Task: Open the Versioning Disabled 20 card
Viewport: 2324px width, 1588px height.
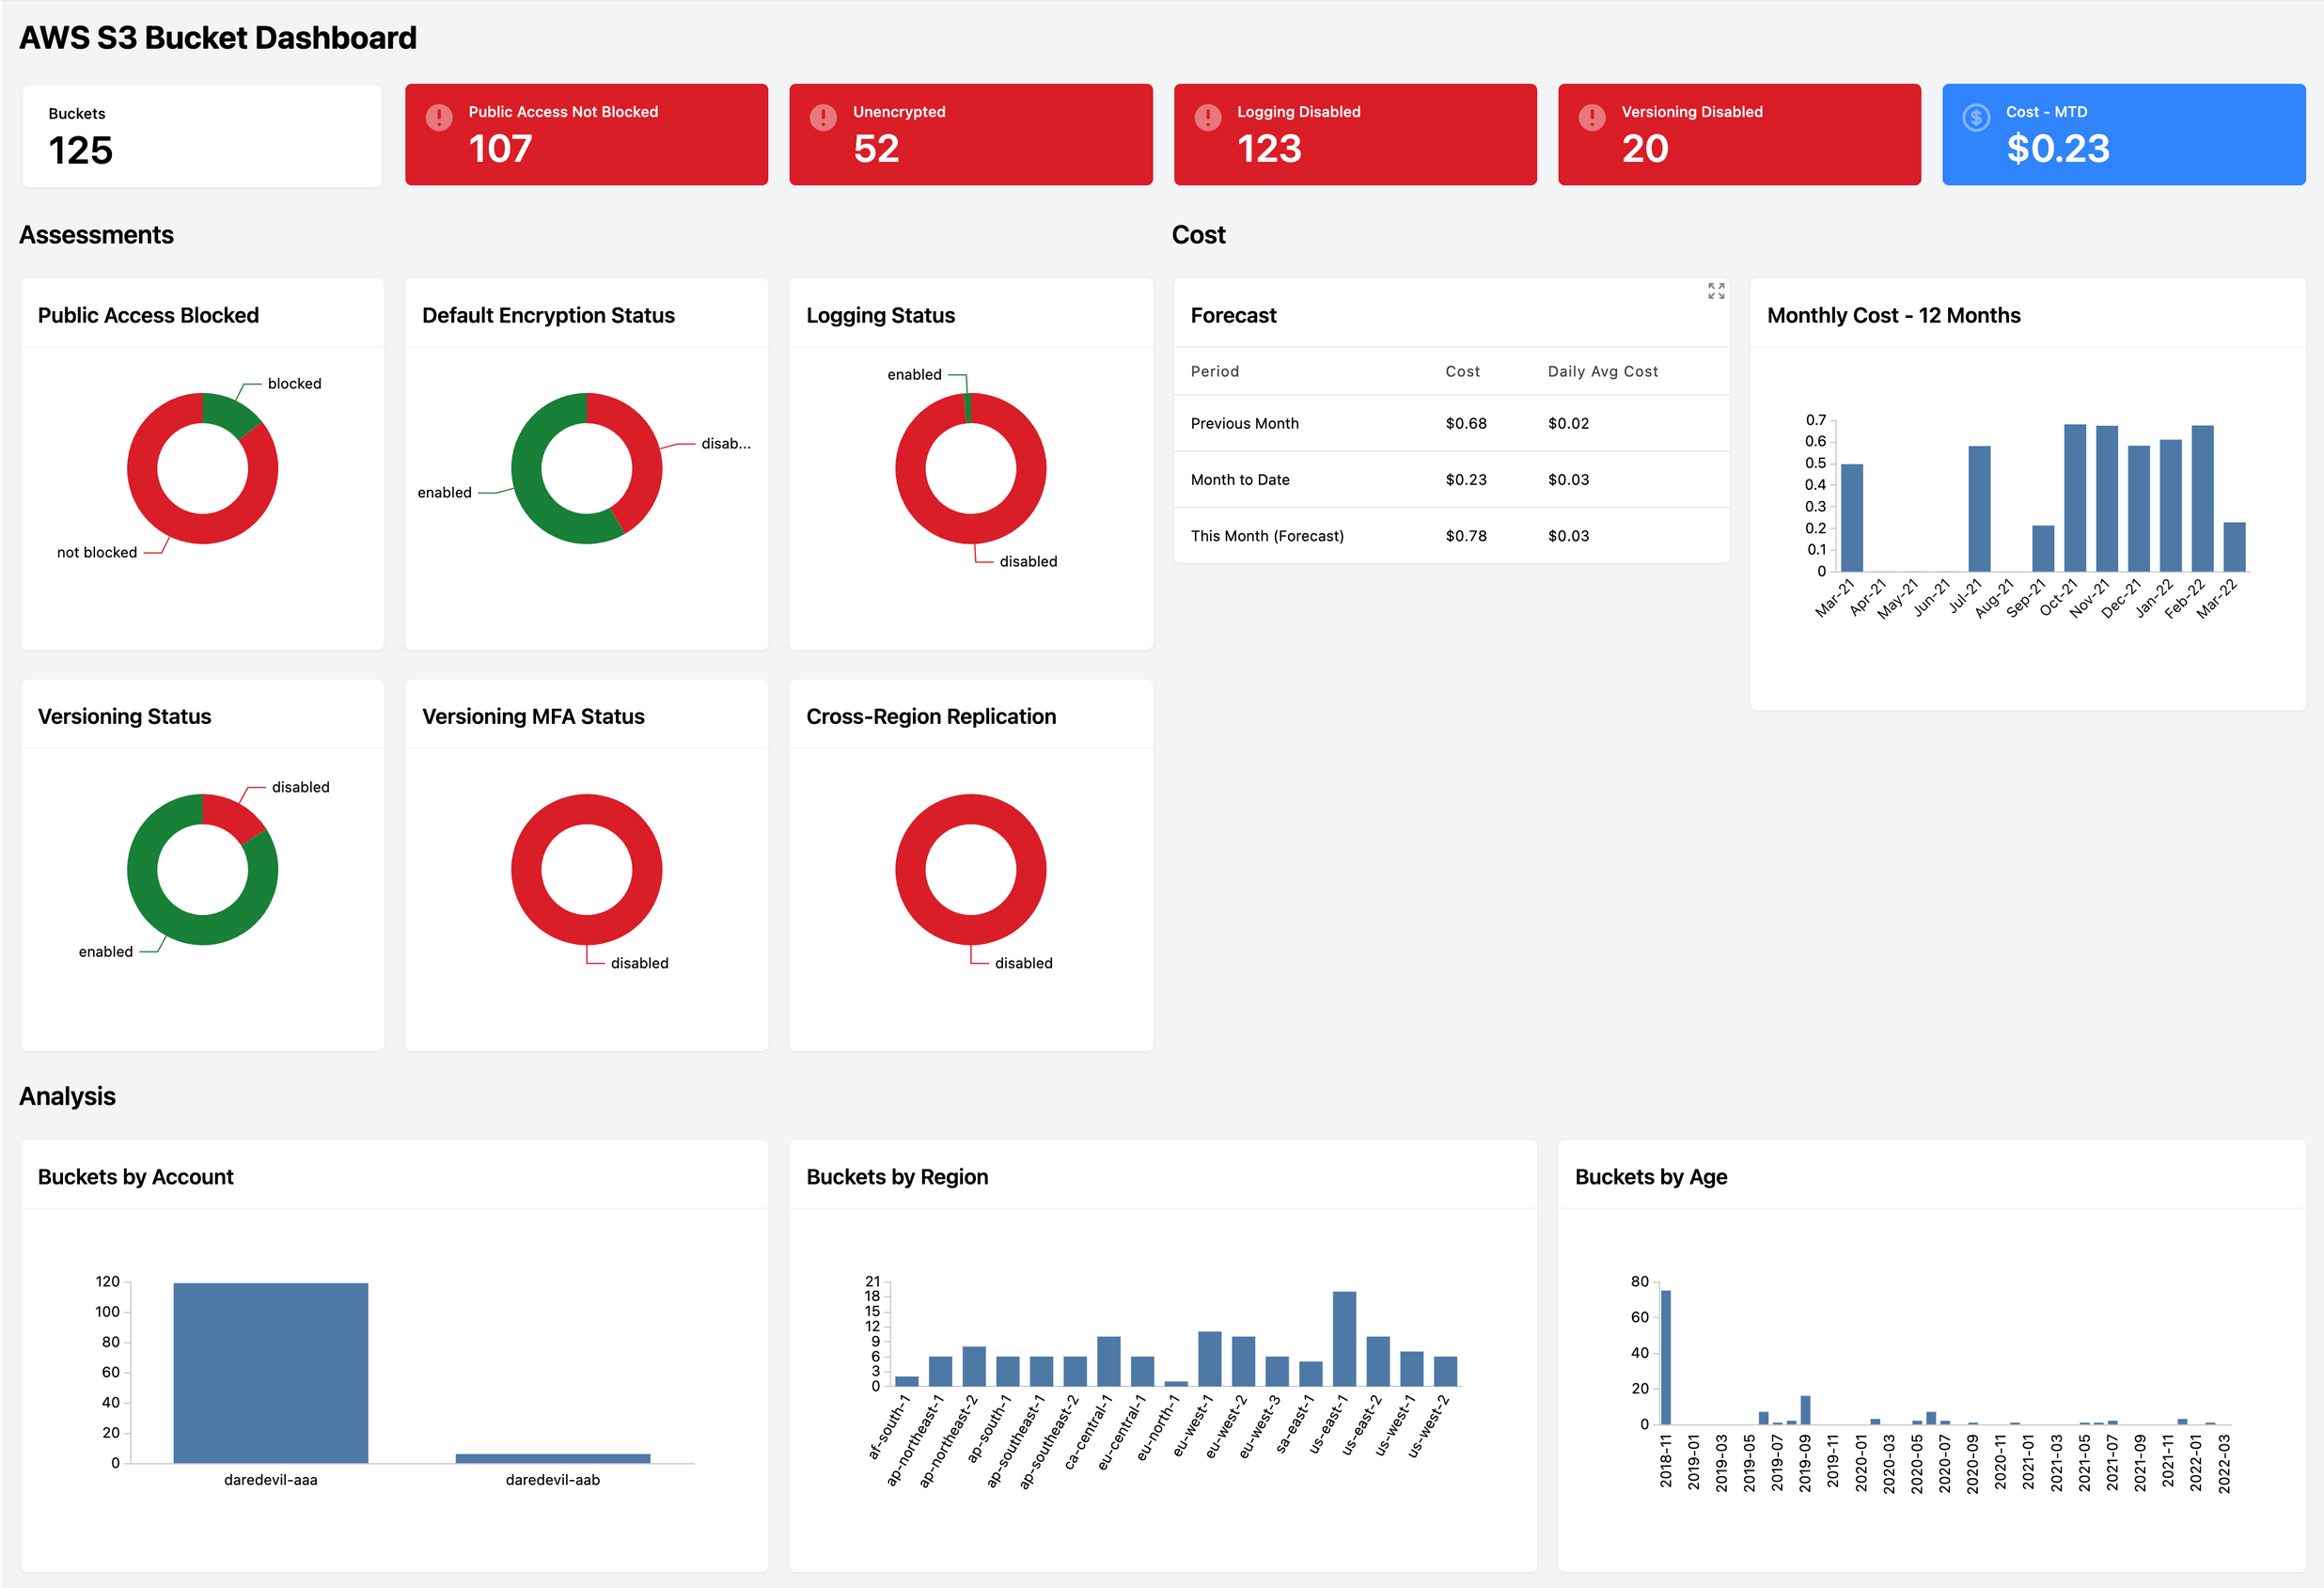Action: tap(1739, 135)
